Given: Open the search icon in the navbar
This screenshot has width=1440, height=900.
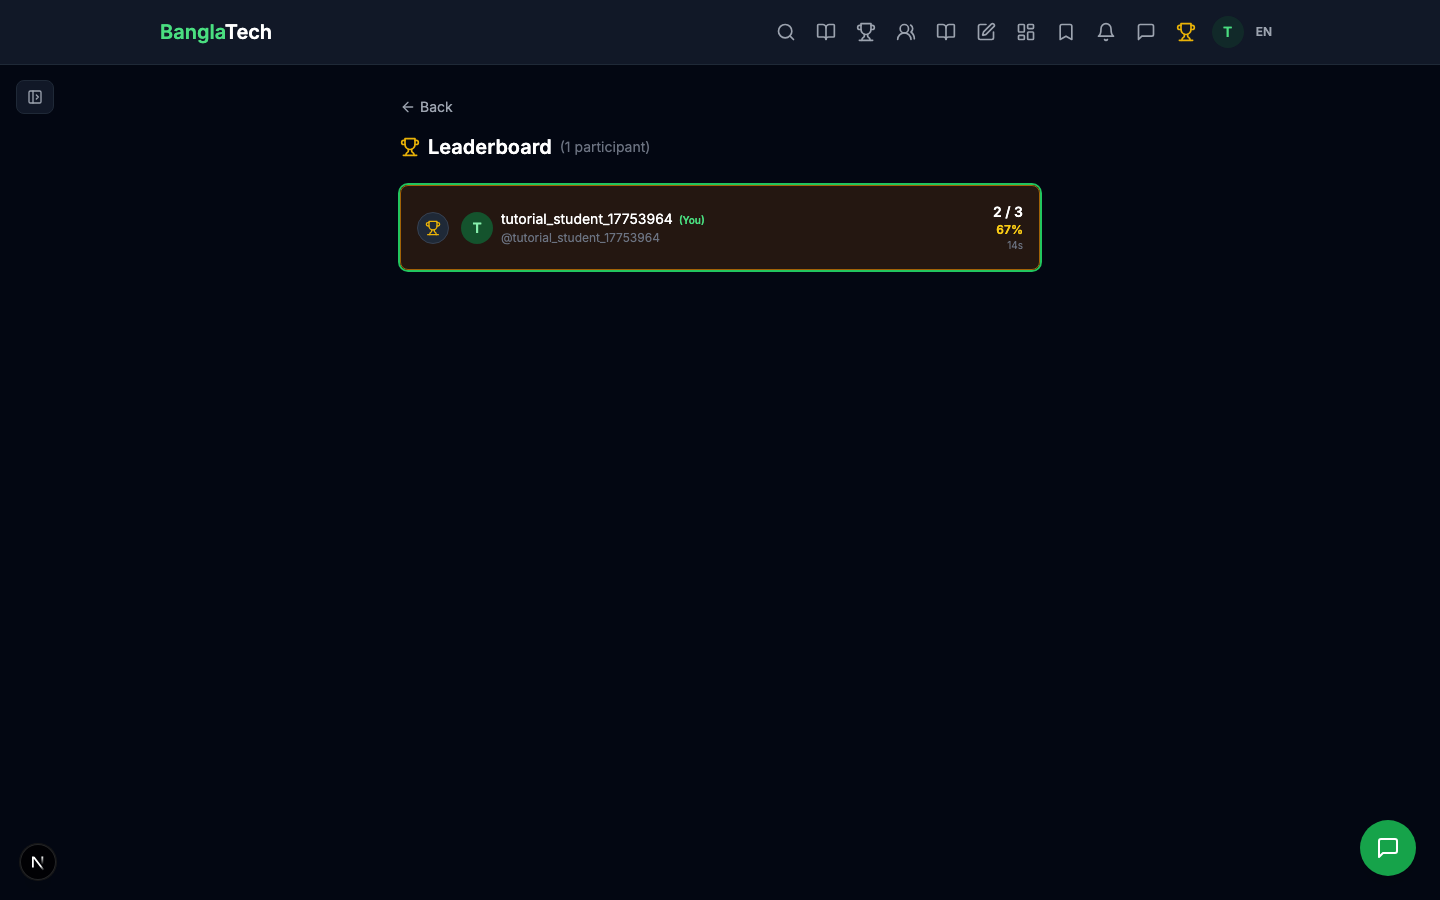Looking at the screenshot, I should [786, 32].
